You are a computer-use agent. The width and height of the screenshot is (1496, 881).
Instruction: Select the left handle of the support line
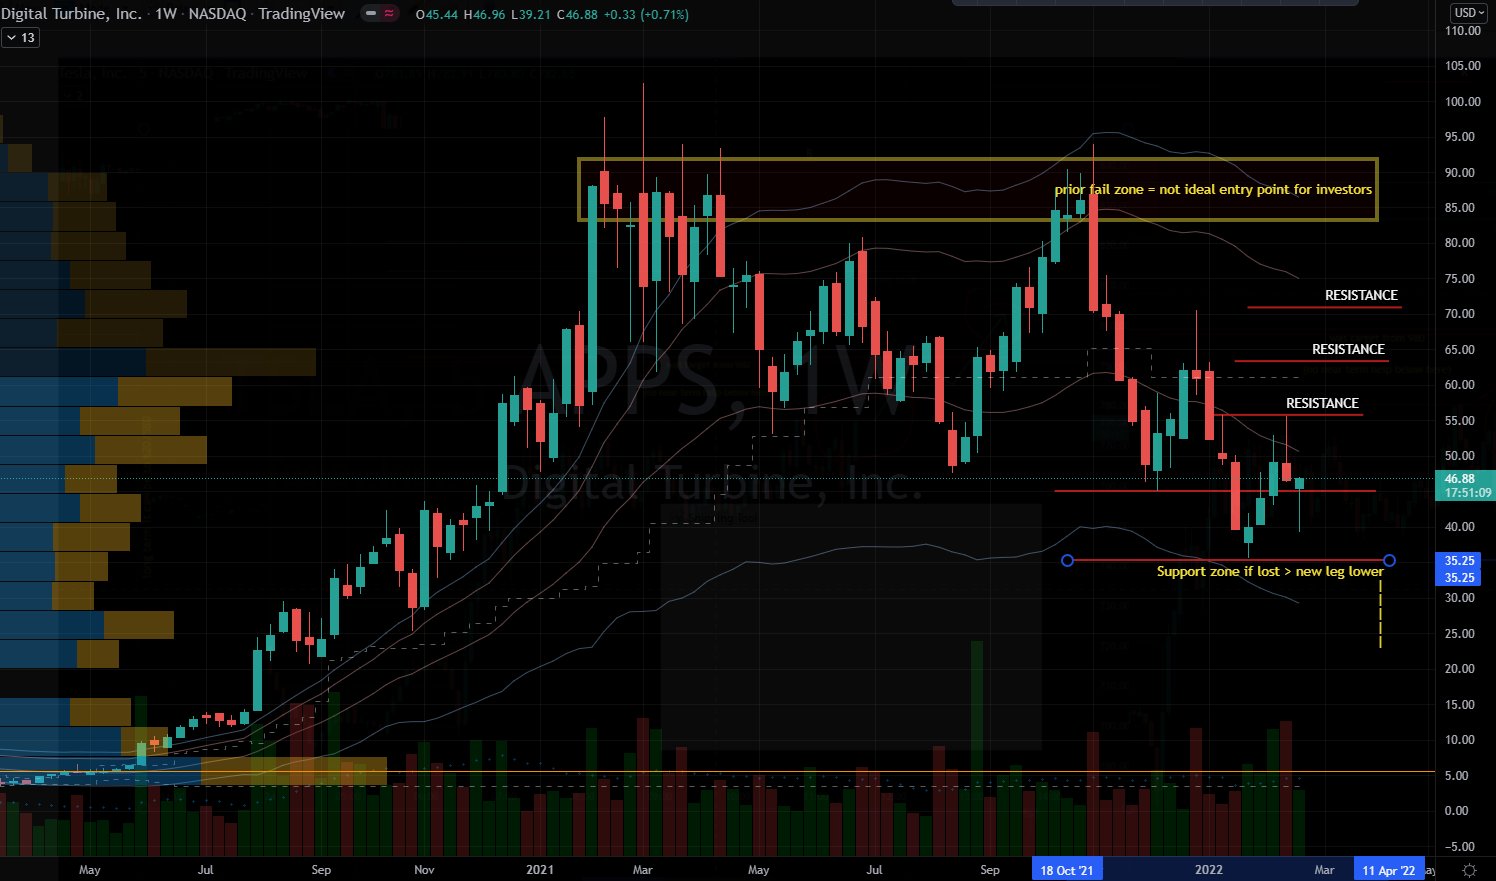coord(1067,560)
